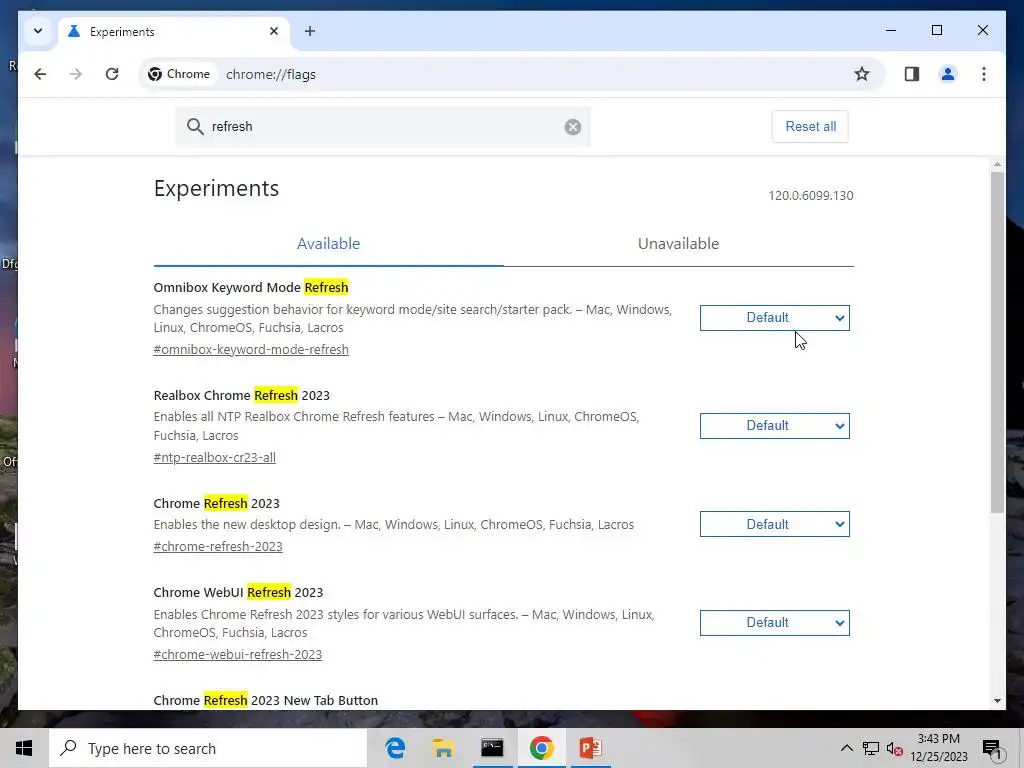Viewport: 1024px width, 768px height.
Task: Close the Experiments tab
Action: click(274, 31)
